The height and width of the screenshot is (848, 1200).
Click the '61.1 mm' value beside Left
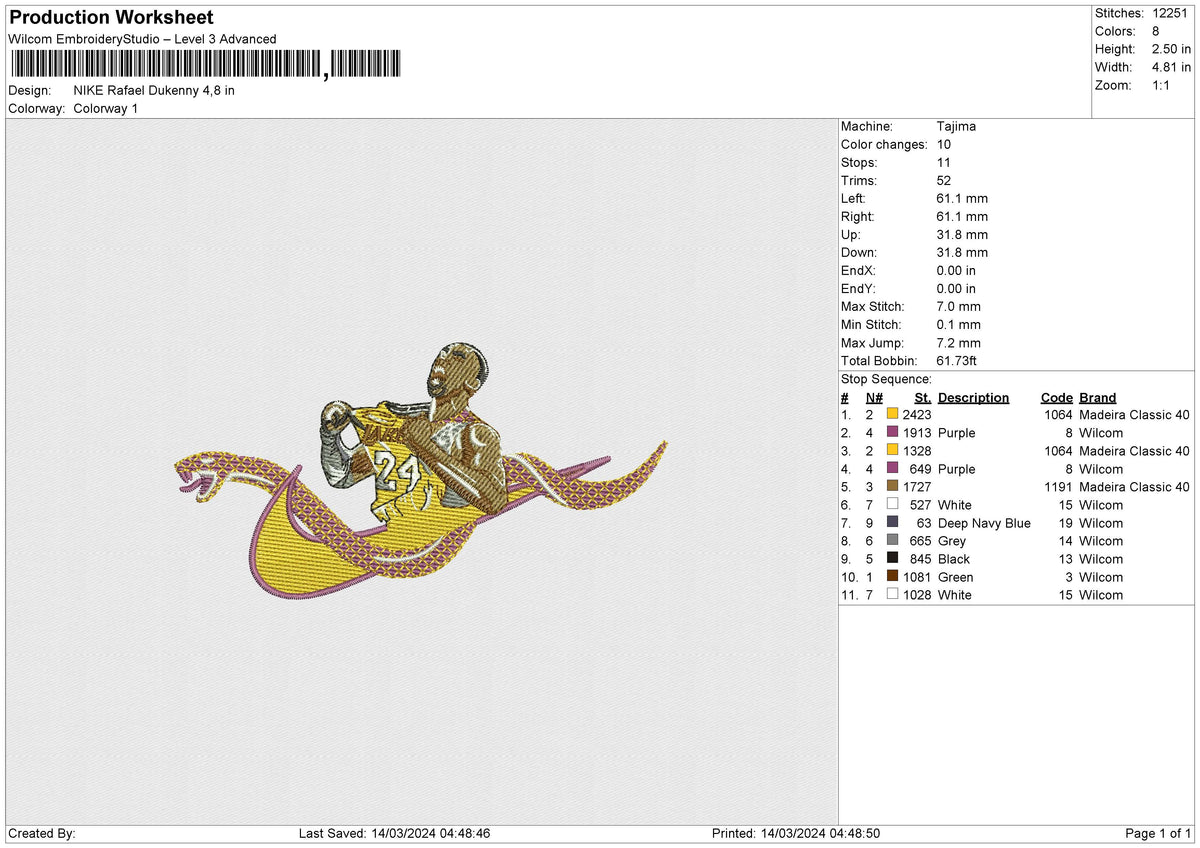coord(962,198)
